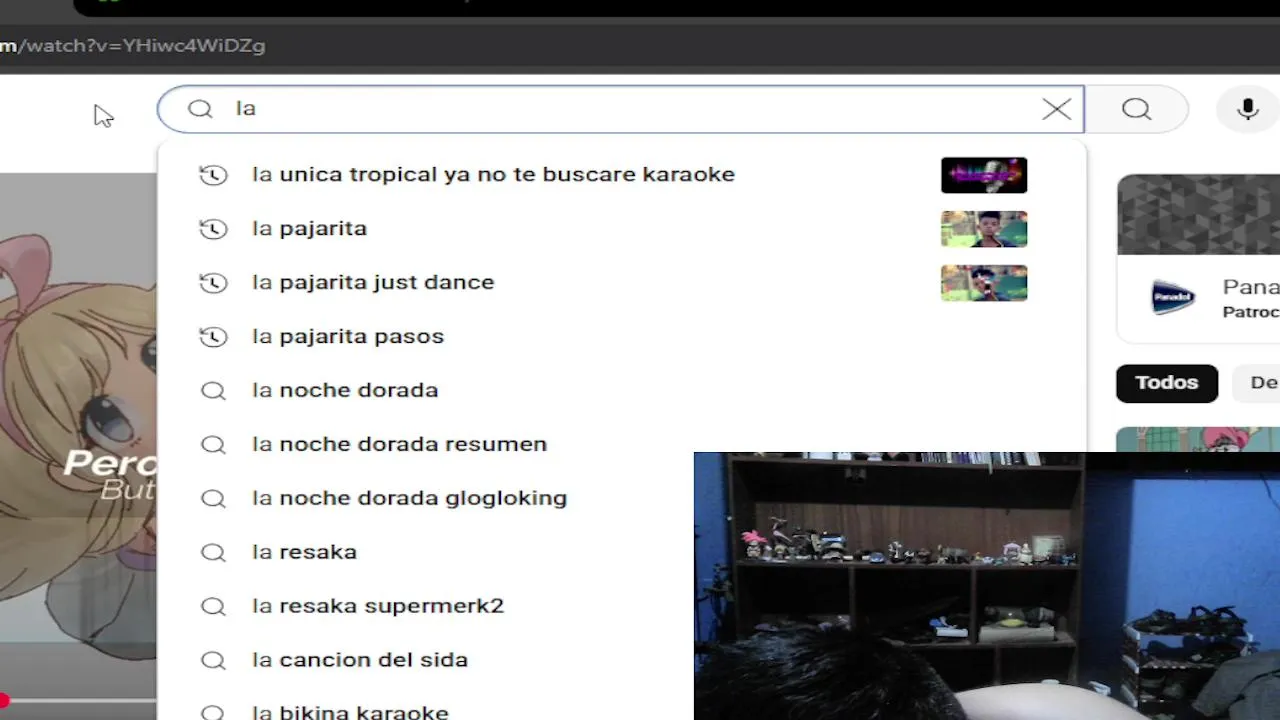Click search icon next to "la resaka supermerk2"
1280x720 pixels.
213,607
